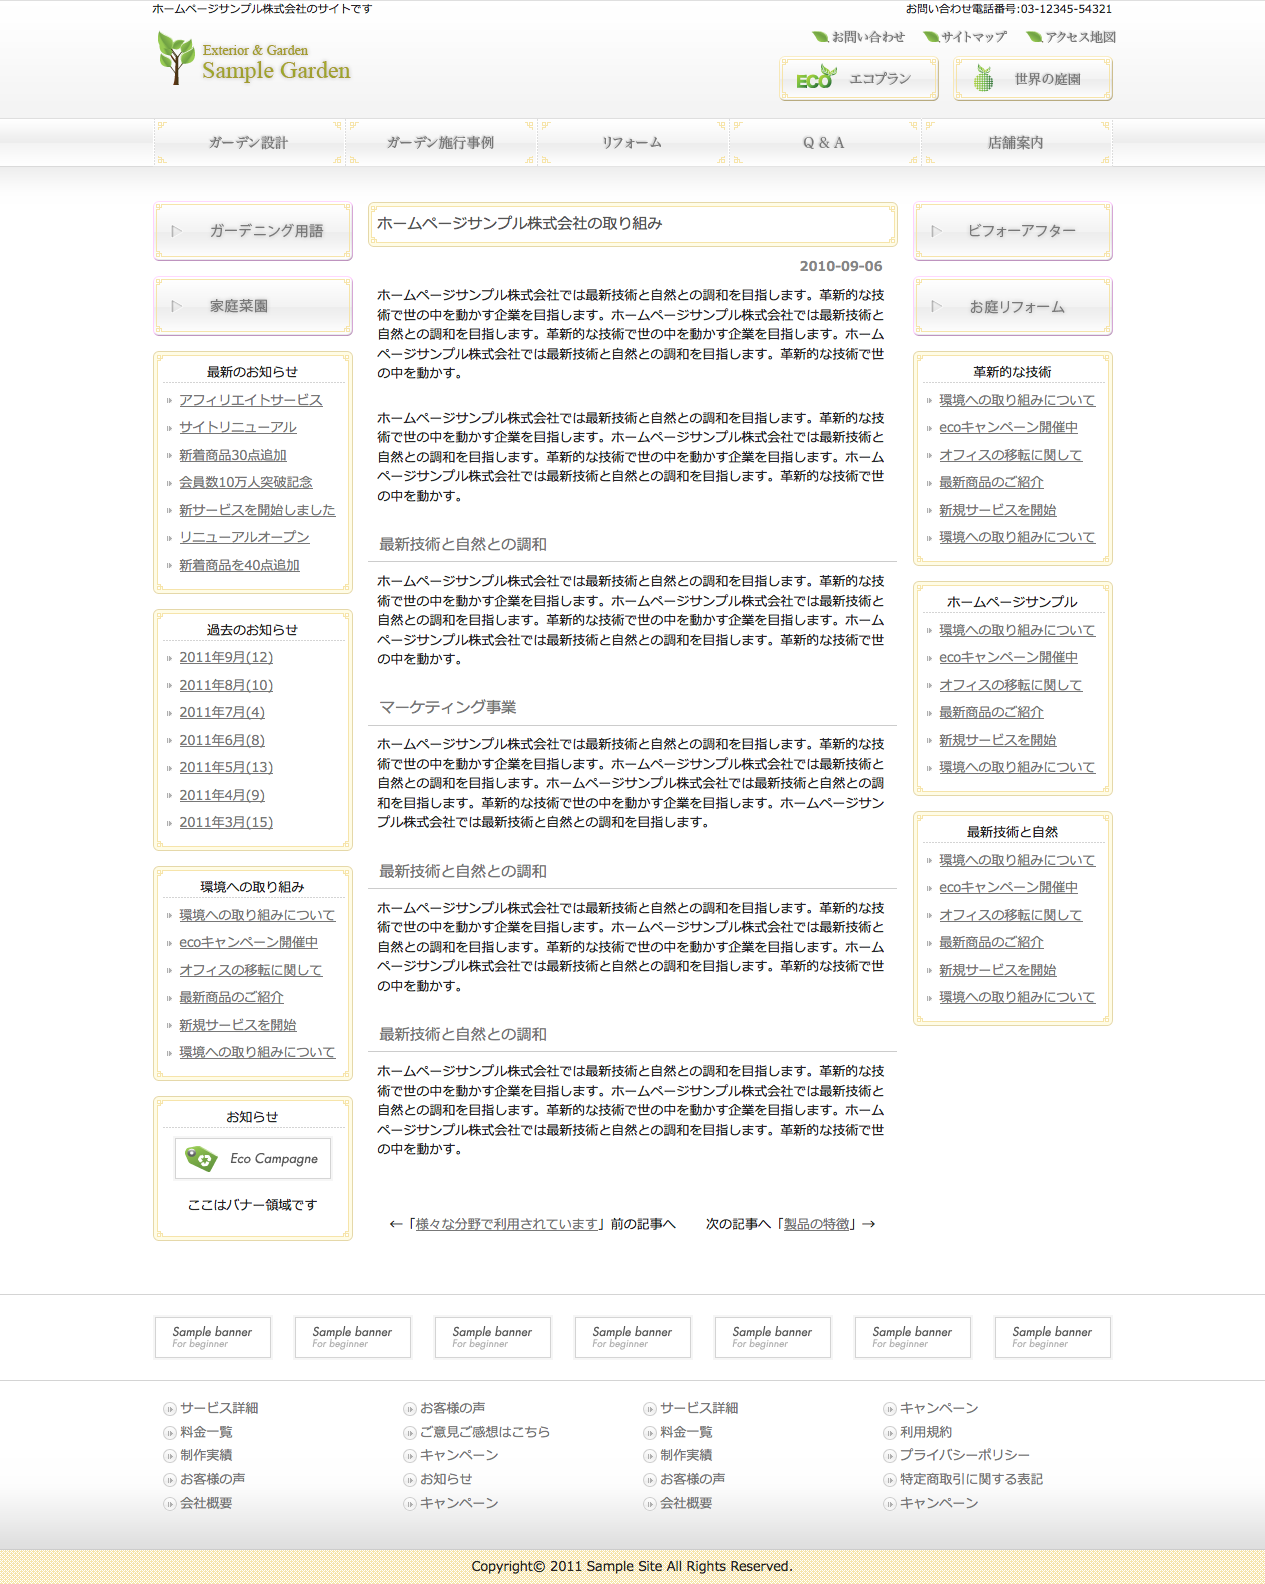The image size is (1265, 1584).
Task: Open the アフィリエイトサービス news link
Action: click(x=250, y=400)
